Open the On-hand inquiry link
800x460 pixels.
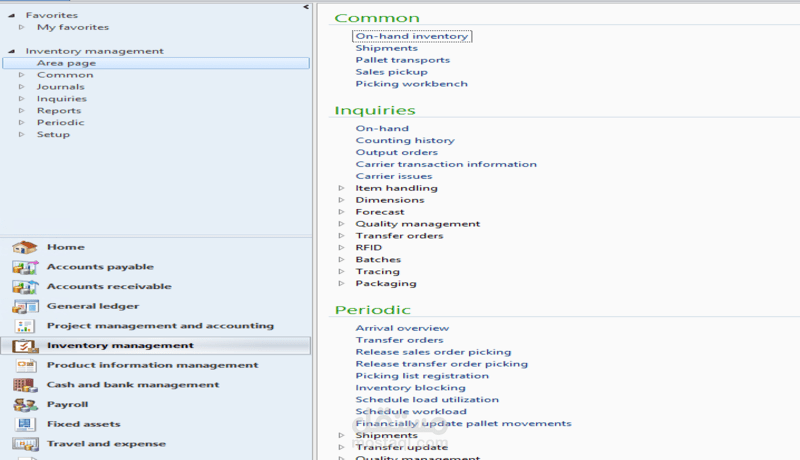[x=382, y=129]
